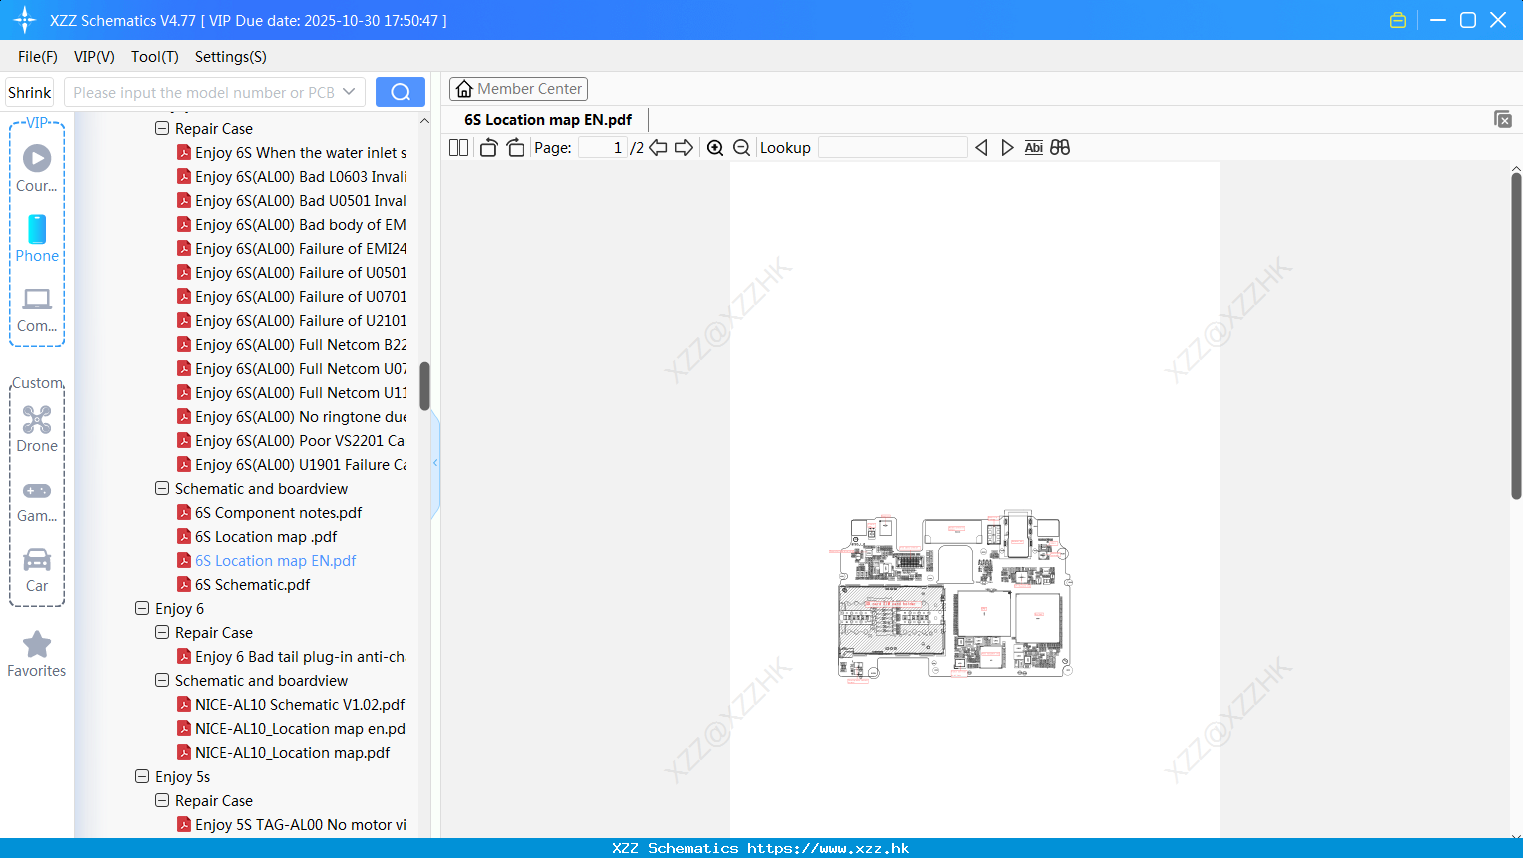Open NICE-AL10_Location map.pdf
Image resolution: width=1523 pixels, height=858 pixels.
284,753
